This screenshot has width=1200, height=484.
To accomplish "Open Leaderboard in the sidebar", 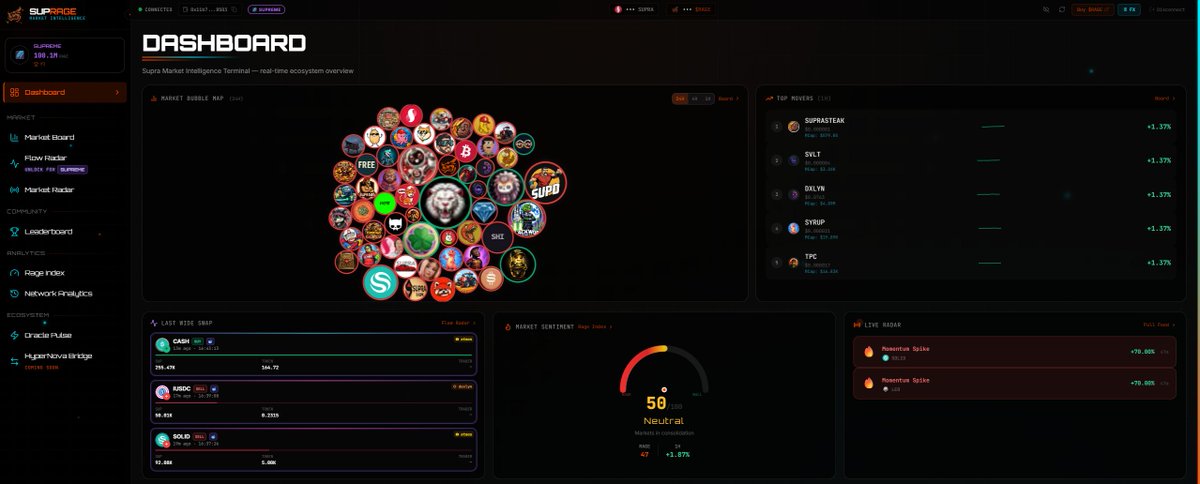I will tap(64, 231).
